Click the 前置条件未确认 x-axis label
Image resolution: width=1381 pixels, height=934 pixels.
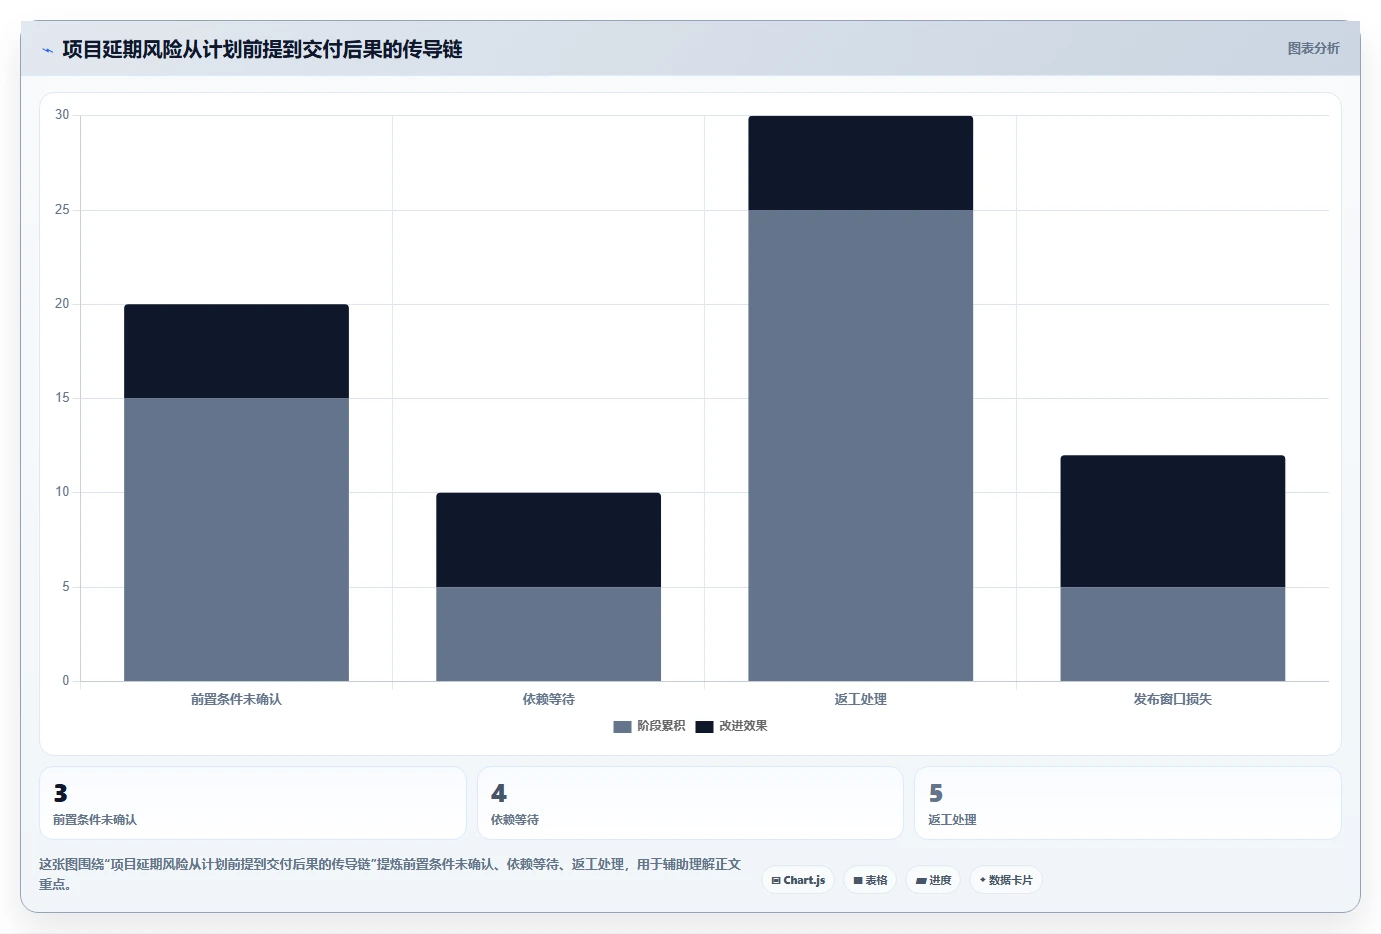[236, 699]
